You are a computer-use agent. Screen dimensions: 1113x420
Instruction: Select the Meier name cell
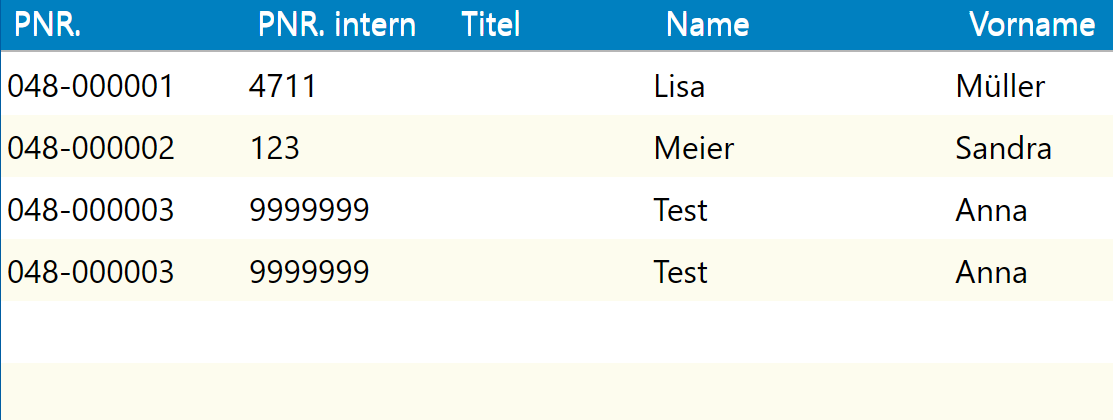(x=693, y=148)
